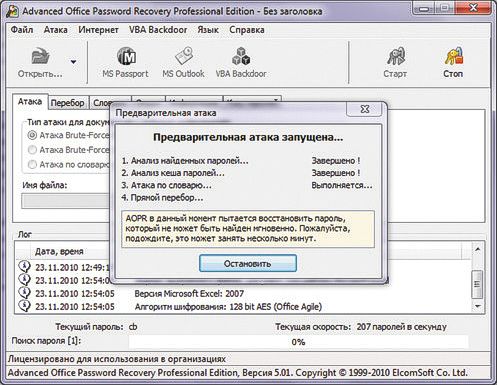Click the Версия 5.01 copyright status bar
The width and height of the screenshot is (497, 385).
(x=237, y=373)
